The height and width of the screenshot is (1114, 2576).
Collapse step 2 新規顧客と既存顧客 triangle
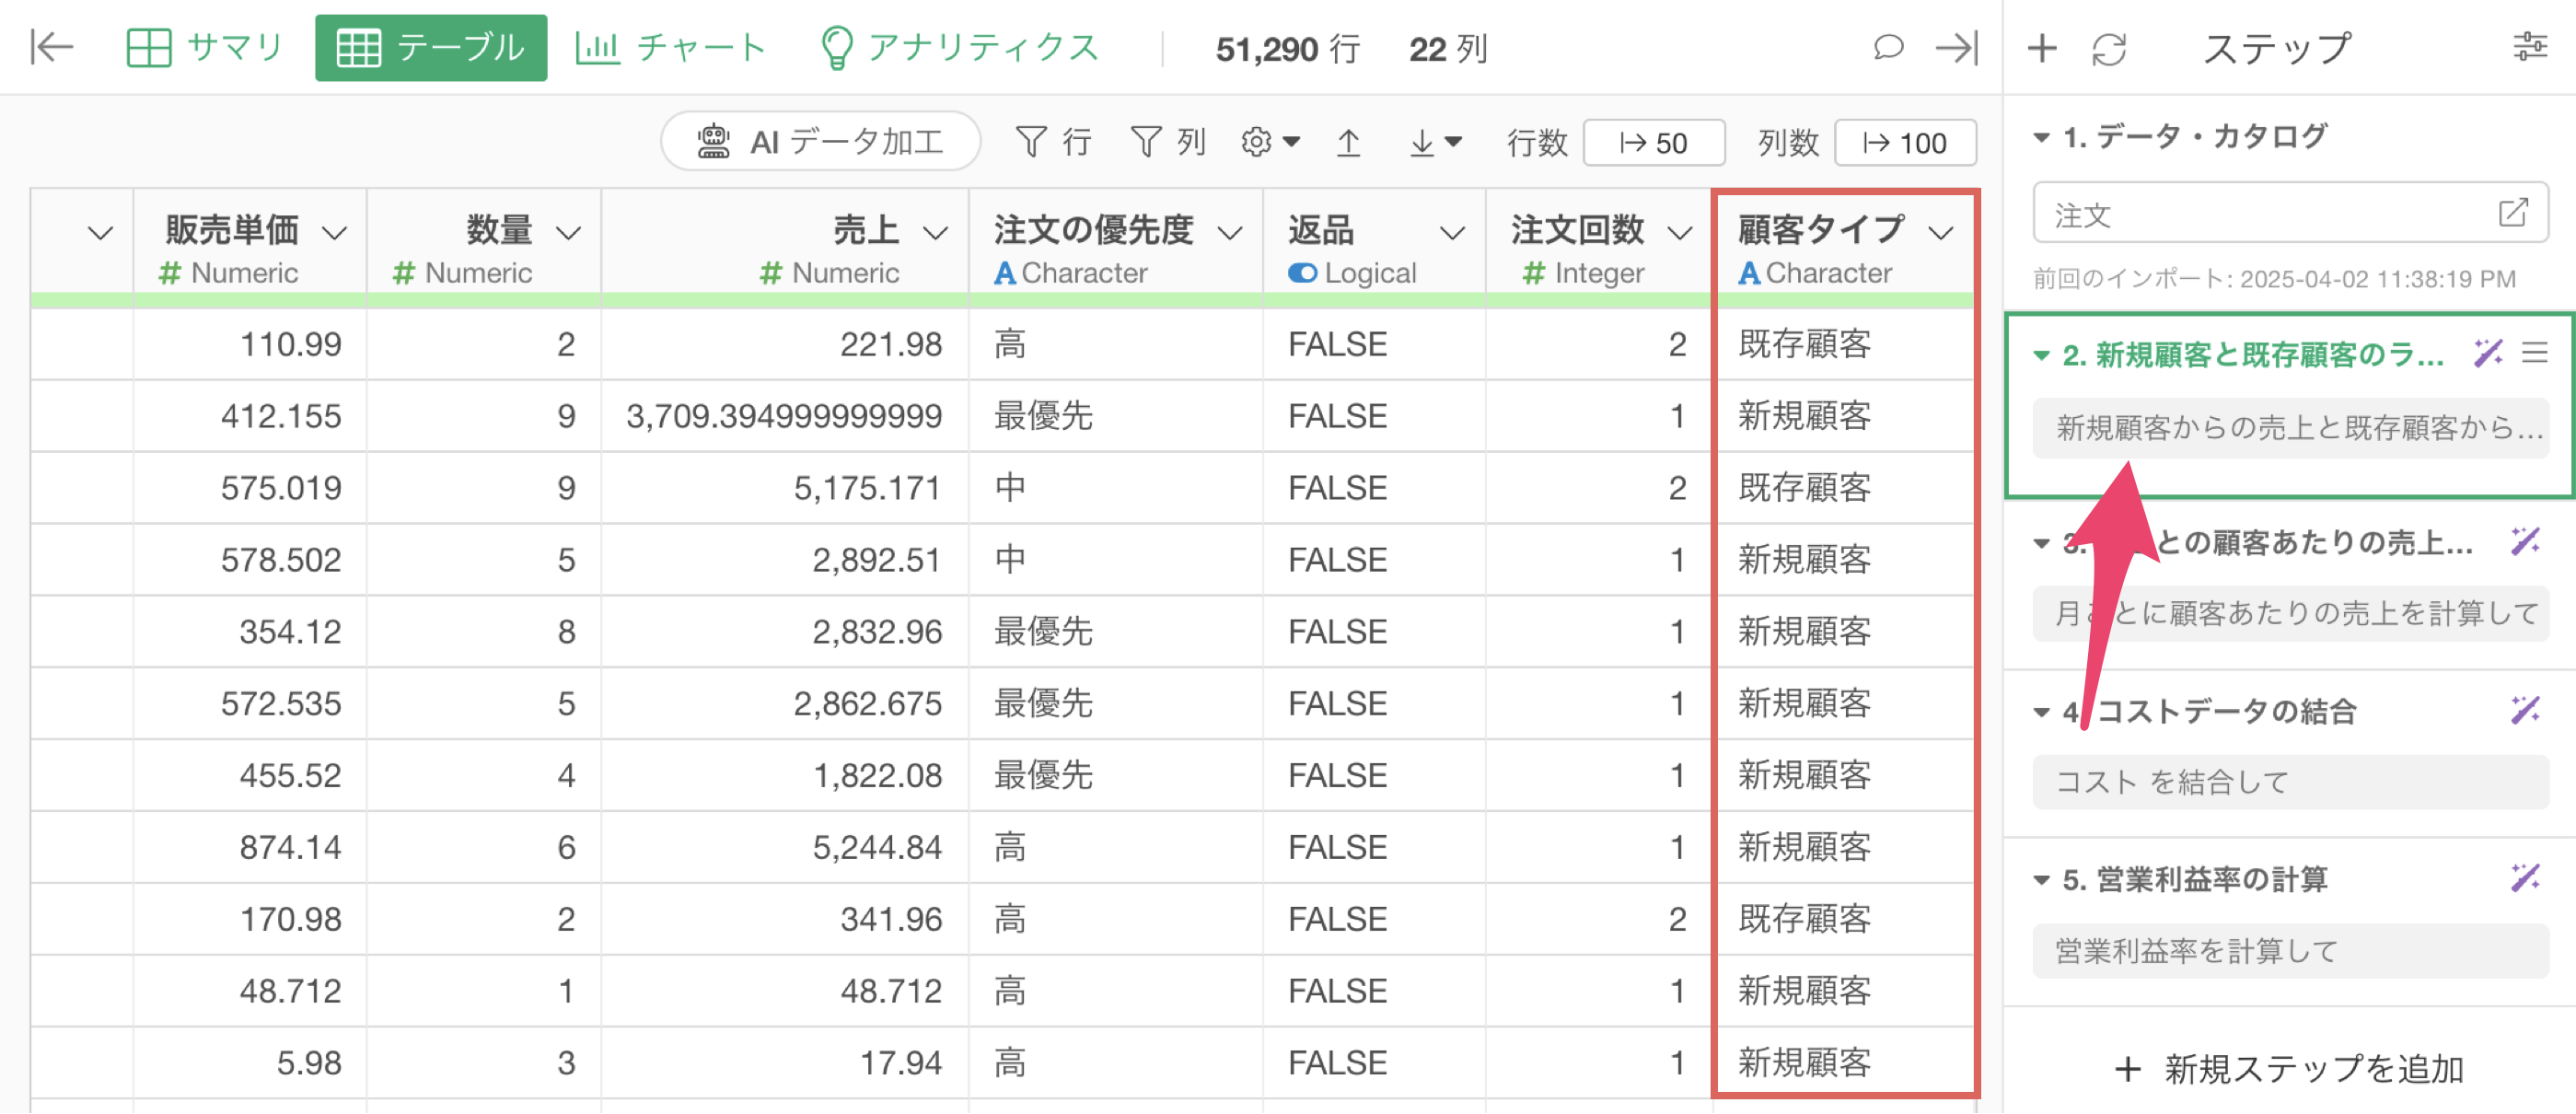(x=2042, y=355)
